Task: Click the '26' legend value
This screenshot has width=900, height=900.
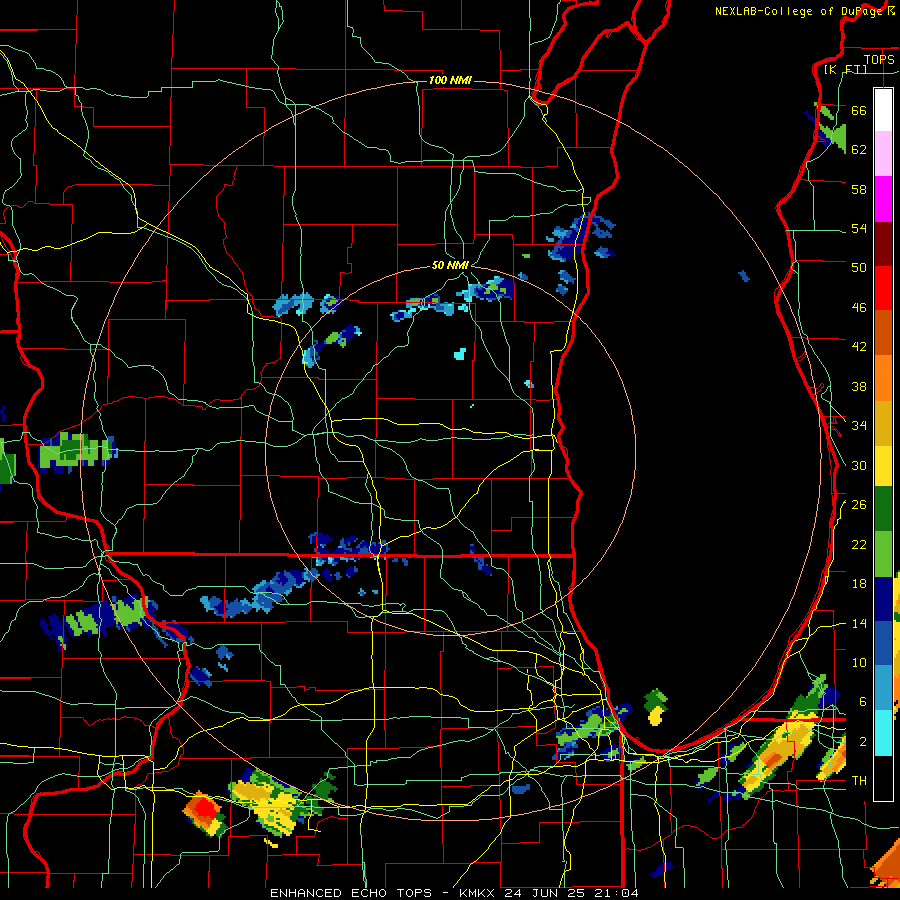Action: pos(859,505)
